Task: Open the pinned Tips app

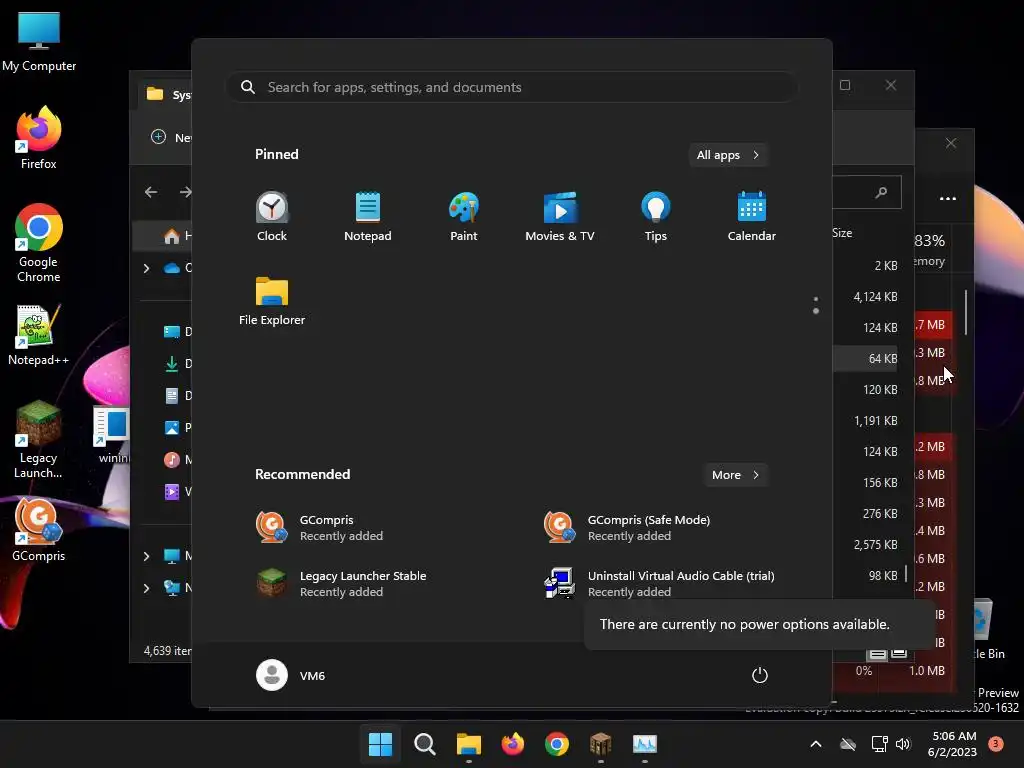Action: point(656,217)
